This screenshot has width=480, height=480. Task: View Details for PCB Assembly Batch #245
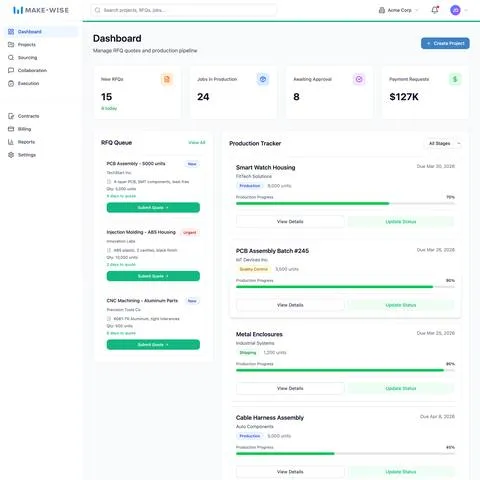(x=290, y=305)
